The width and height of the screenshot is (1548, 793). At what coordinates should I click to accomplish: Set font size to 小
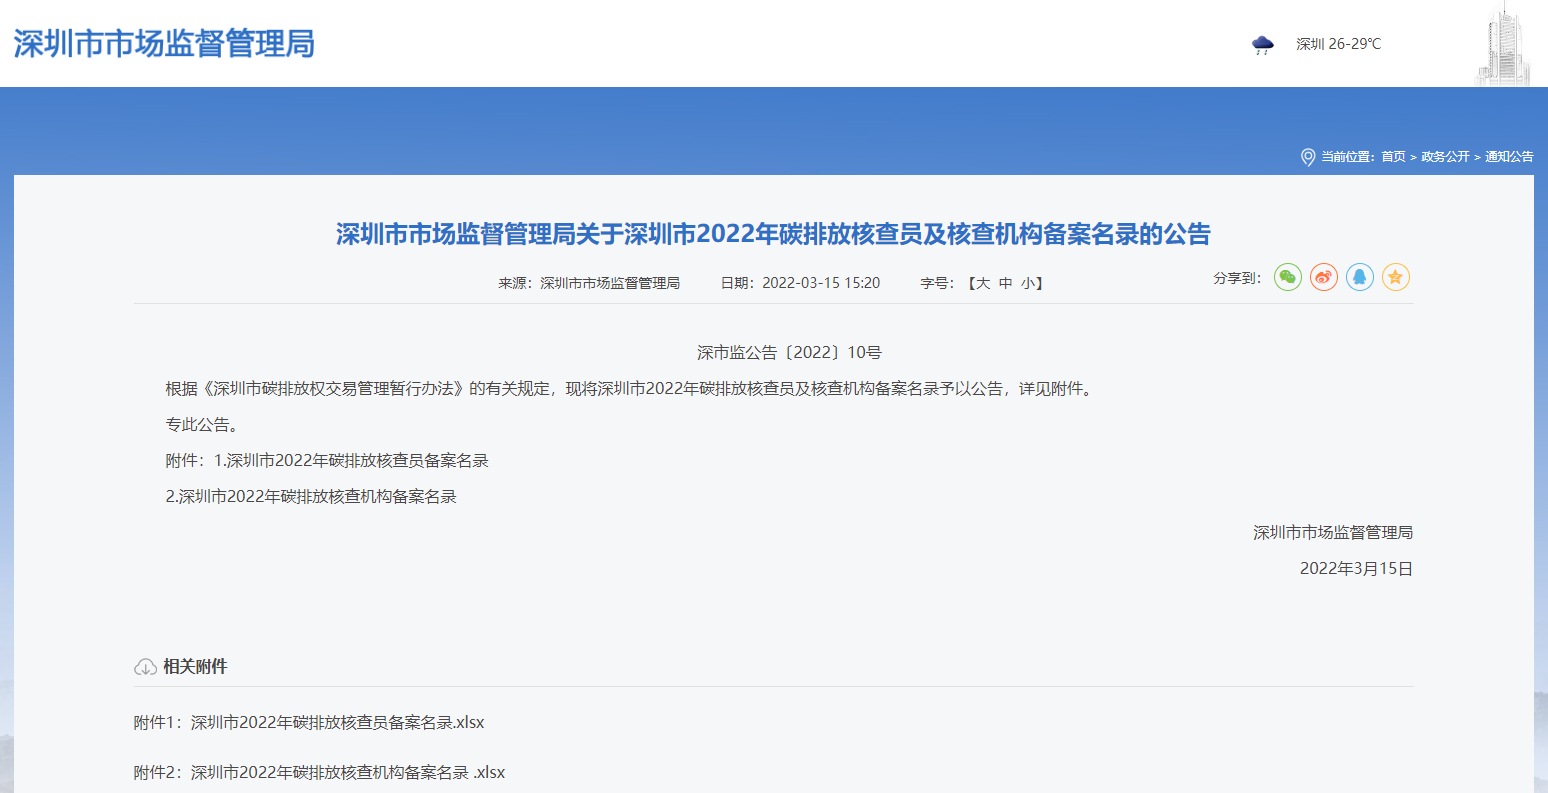click(x=1028, y=283)
